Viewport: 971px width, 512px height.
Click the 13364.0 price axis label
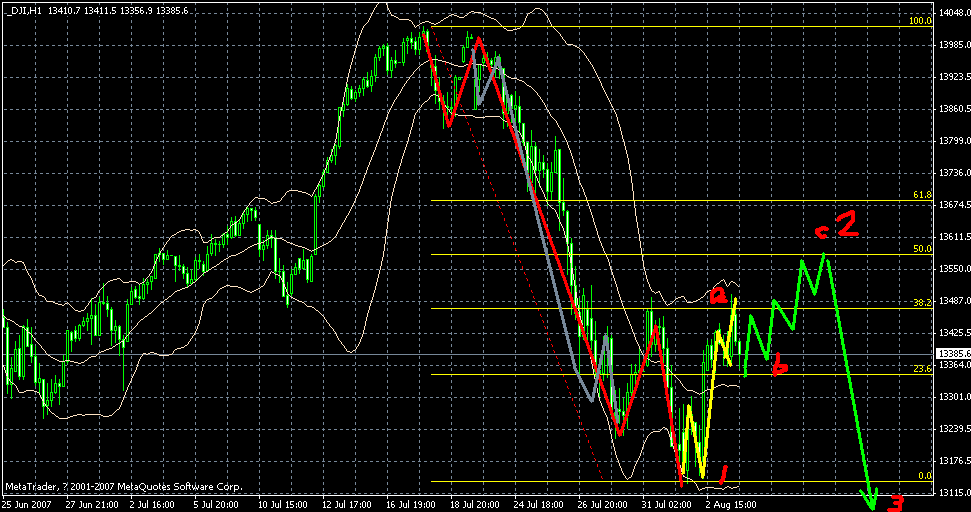tap(954, 364)
